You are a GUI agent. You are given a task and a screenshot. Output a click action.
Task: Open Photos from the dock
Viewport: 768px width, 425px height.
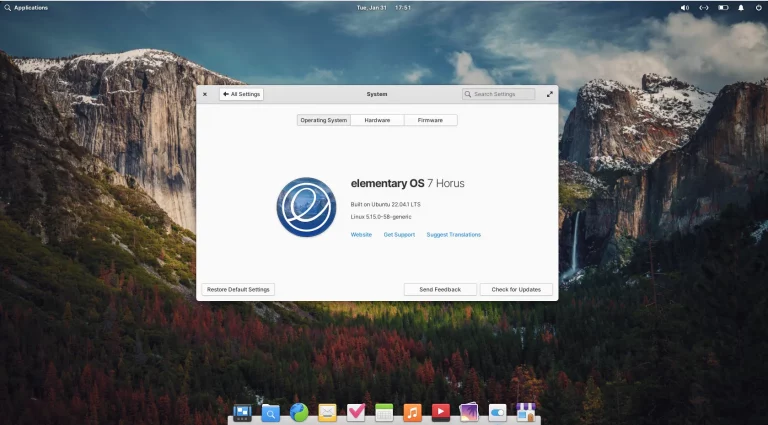pos(469,412)
